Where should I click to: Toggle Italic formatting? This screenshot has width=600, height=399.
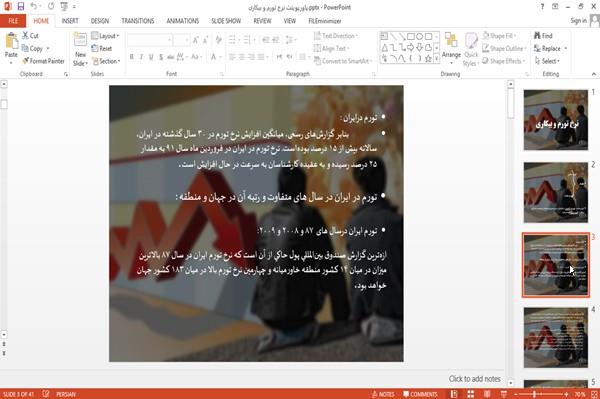point(141,57)
